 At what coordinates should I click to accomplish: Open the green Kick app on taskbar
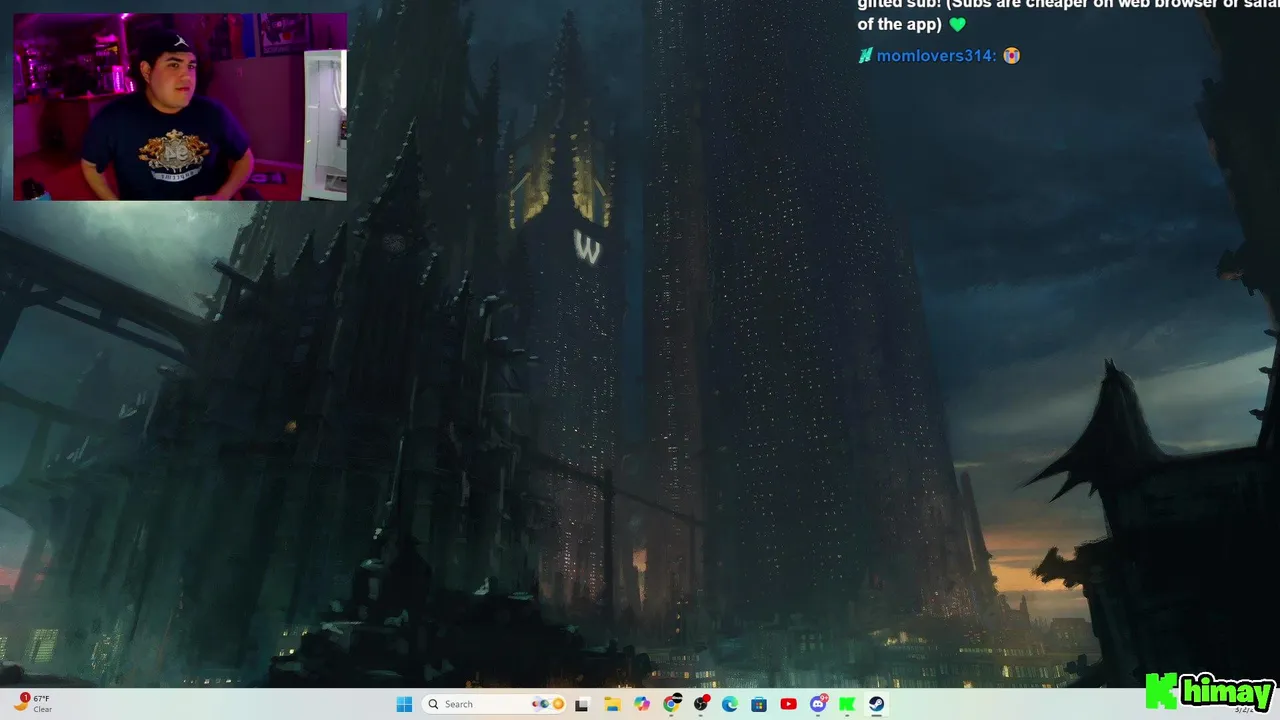point(847,704)
